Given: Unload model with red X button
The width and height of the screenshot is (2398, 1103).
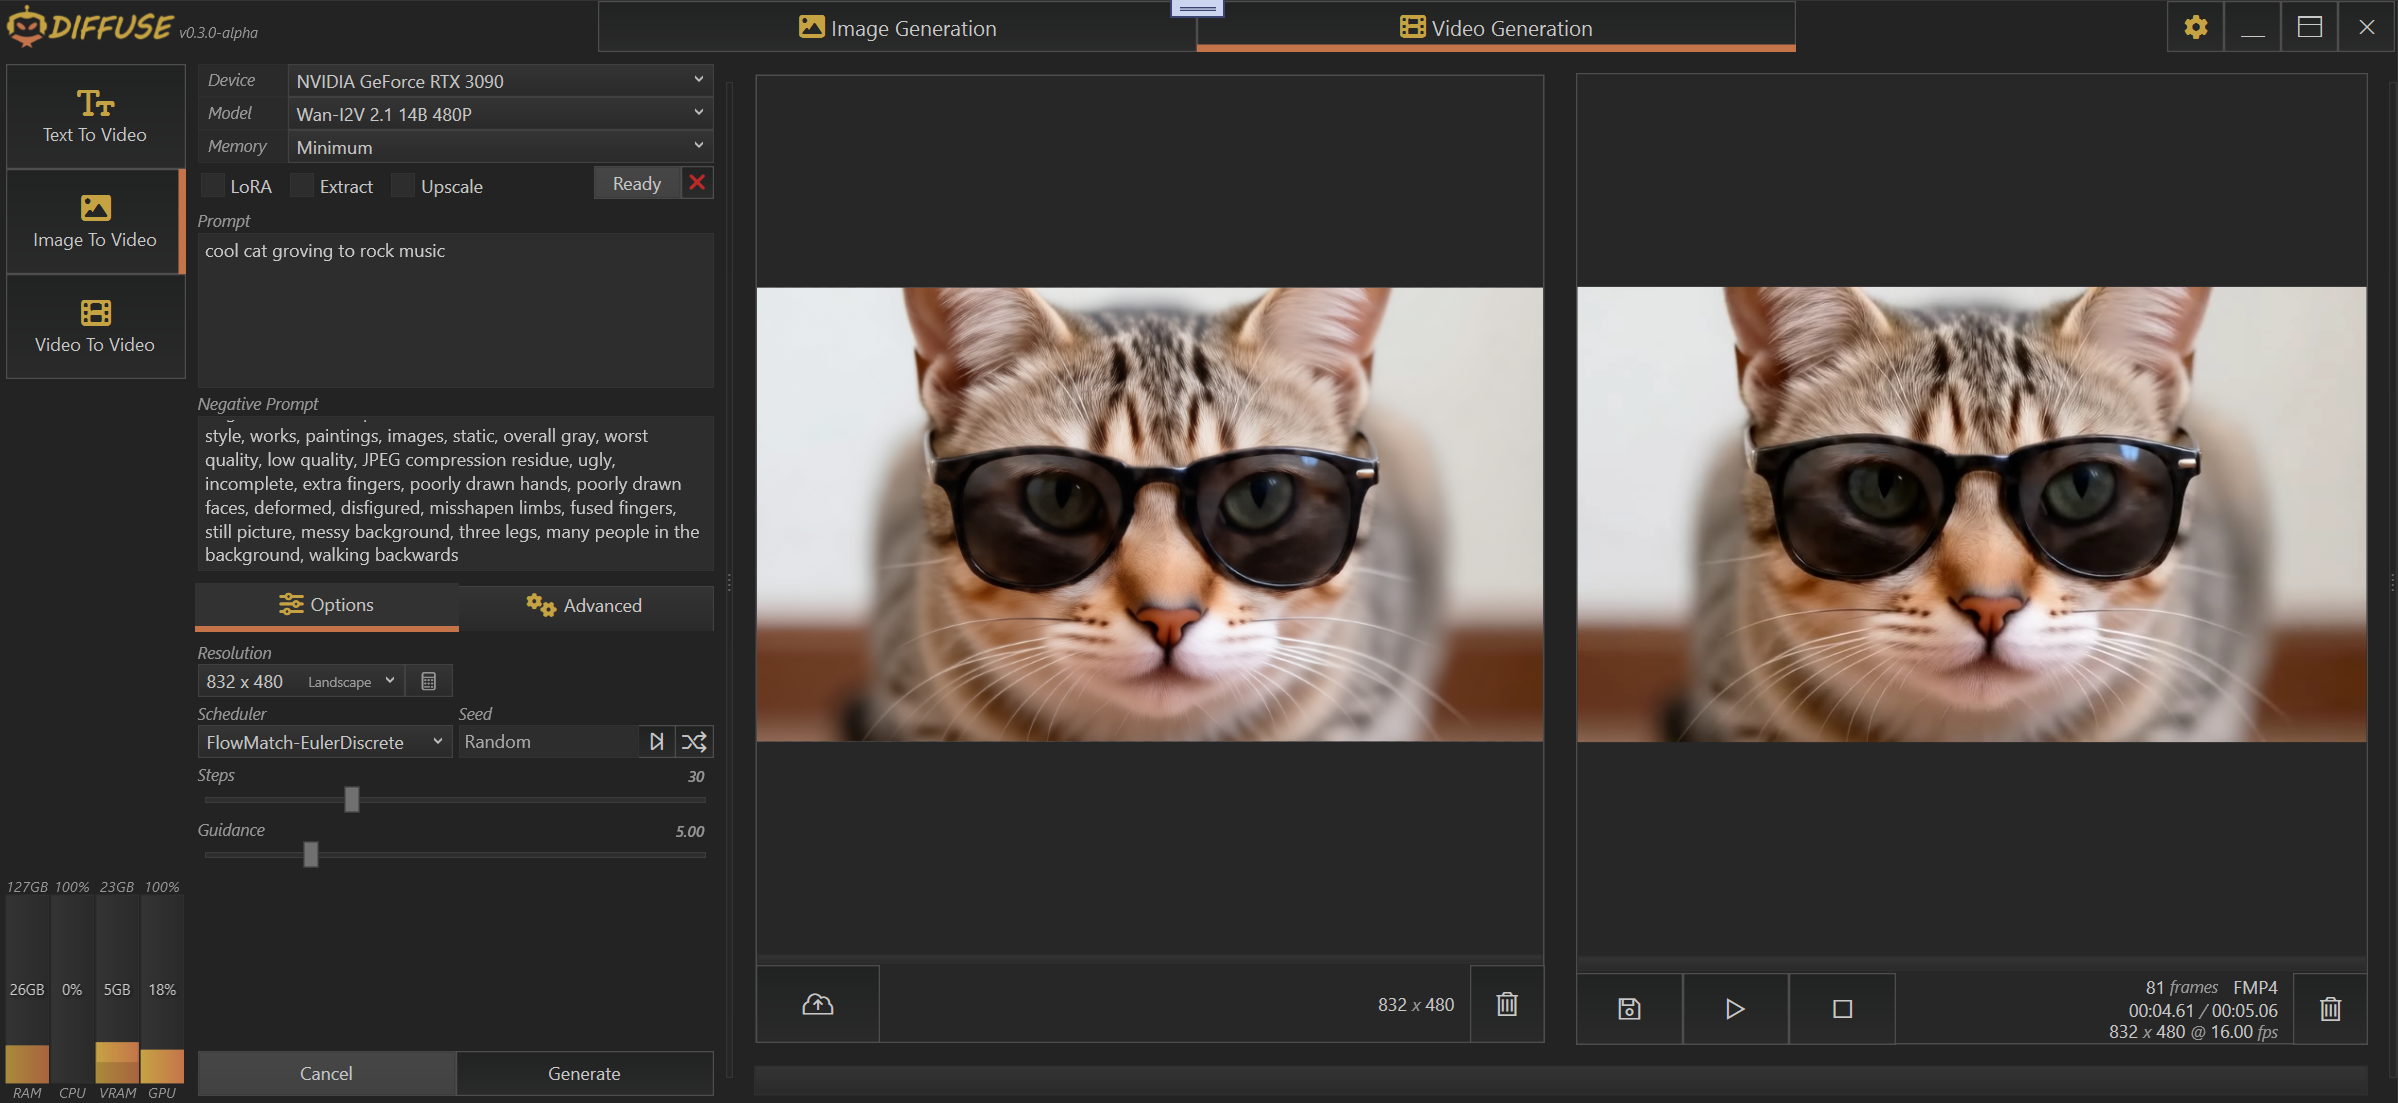Looking at the screenshot, I should (697, 183).
